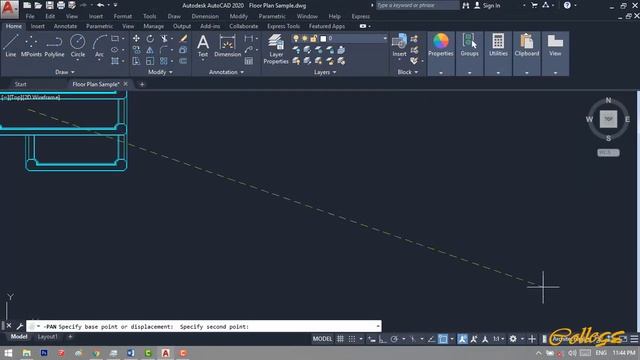This screenshot has height=360, width=640.
Task: Open workspace switching gear dropdown
Action: [x=522, y=339]
